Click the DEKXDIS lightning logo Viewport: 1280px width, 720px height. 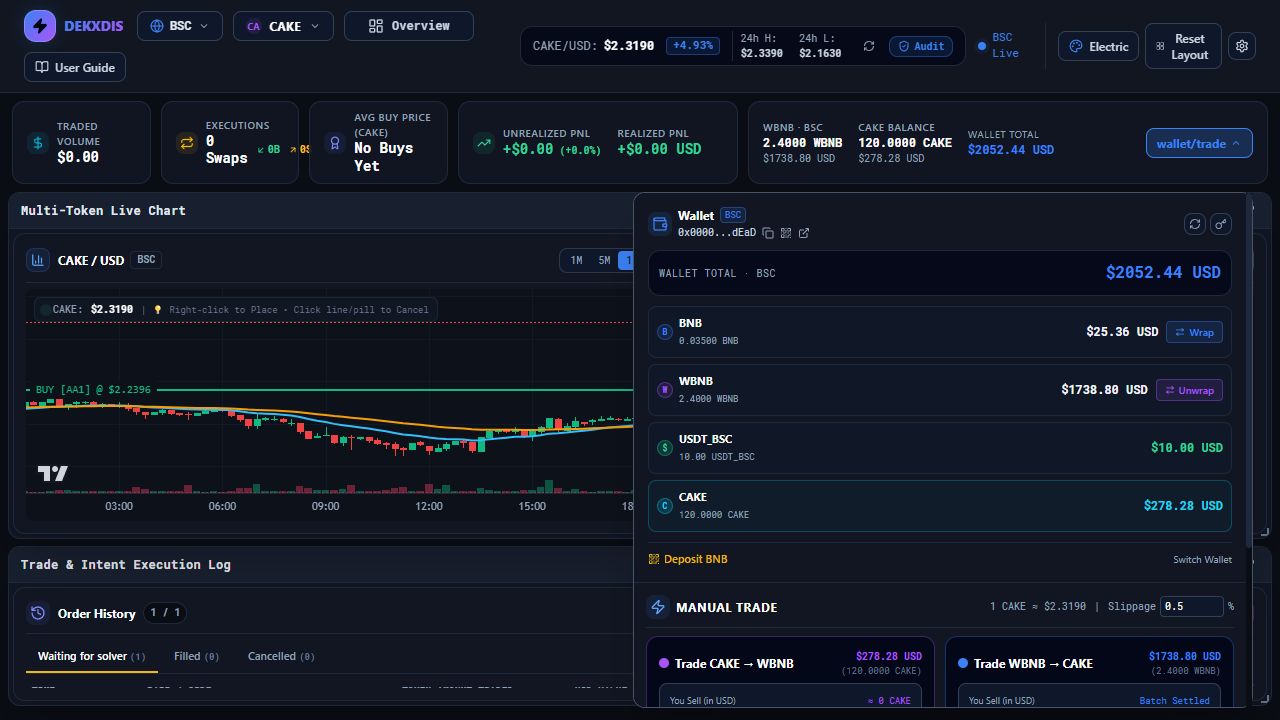click(x=40, y=26)
